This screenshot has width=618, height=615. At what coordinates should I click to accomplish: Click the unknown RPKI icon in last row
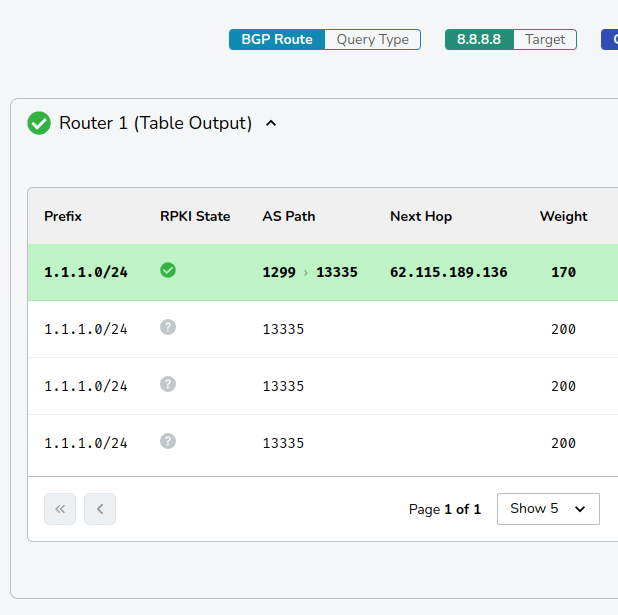[x=168, y=441]
